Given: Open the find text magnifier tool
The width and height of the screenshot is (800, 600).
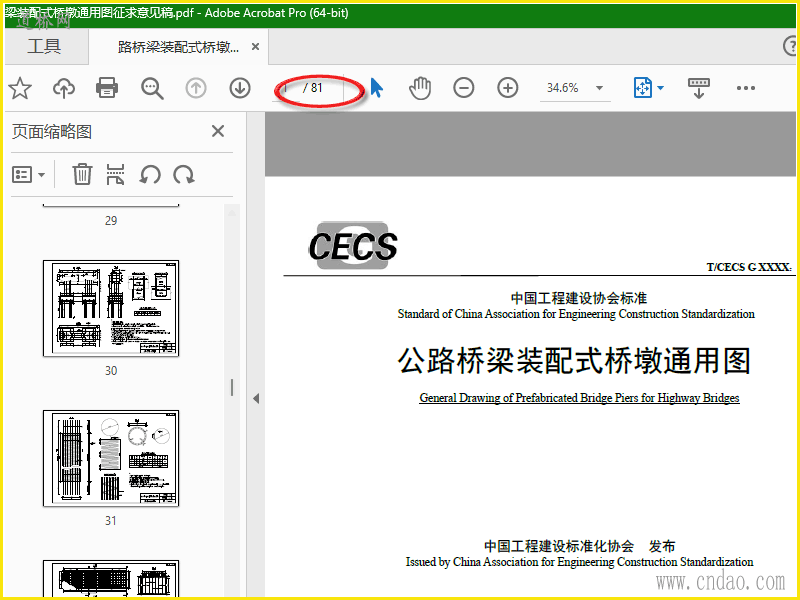Looking at the screenshot, I should pyautogui.click(x=152, y=88).
